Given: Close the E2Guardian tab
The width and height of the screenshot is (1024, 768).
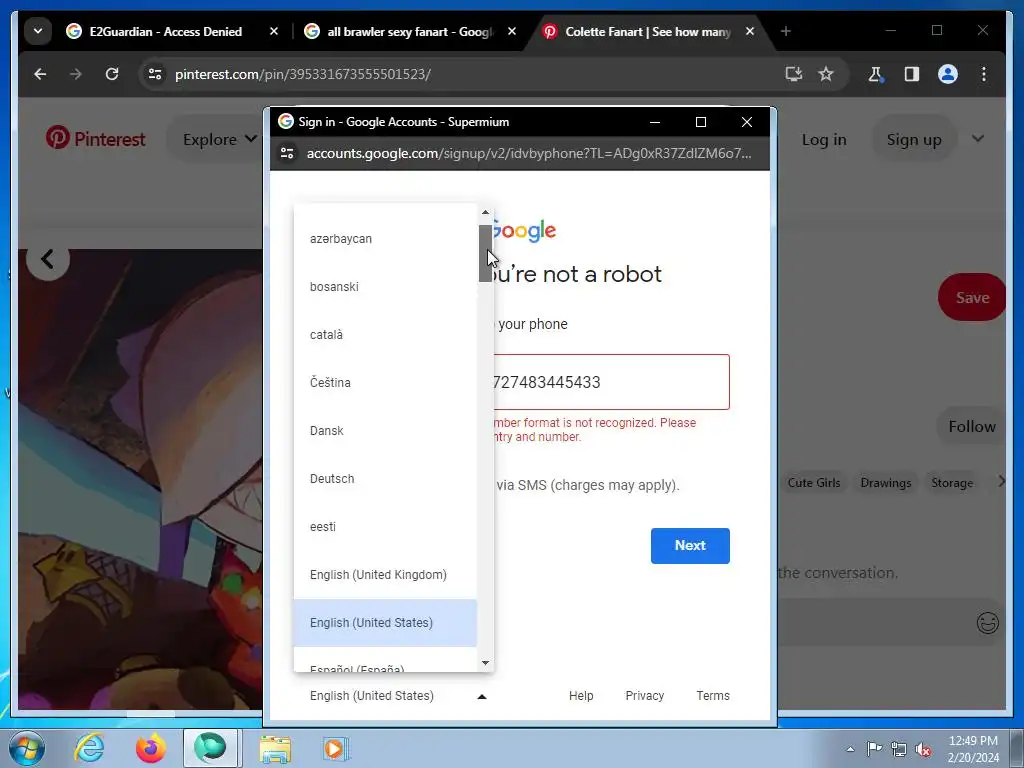Looking at the screenshot, I should pyautogui.click(x=274, y=31).
